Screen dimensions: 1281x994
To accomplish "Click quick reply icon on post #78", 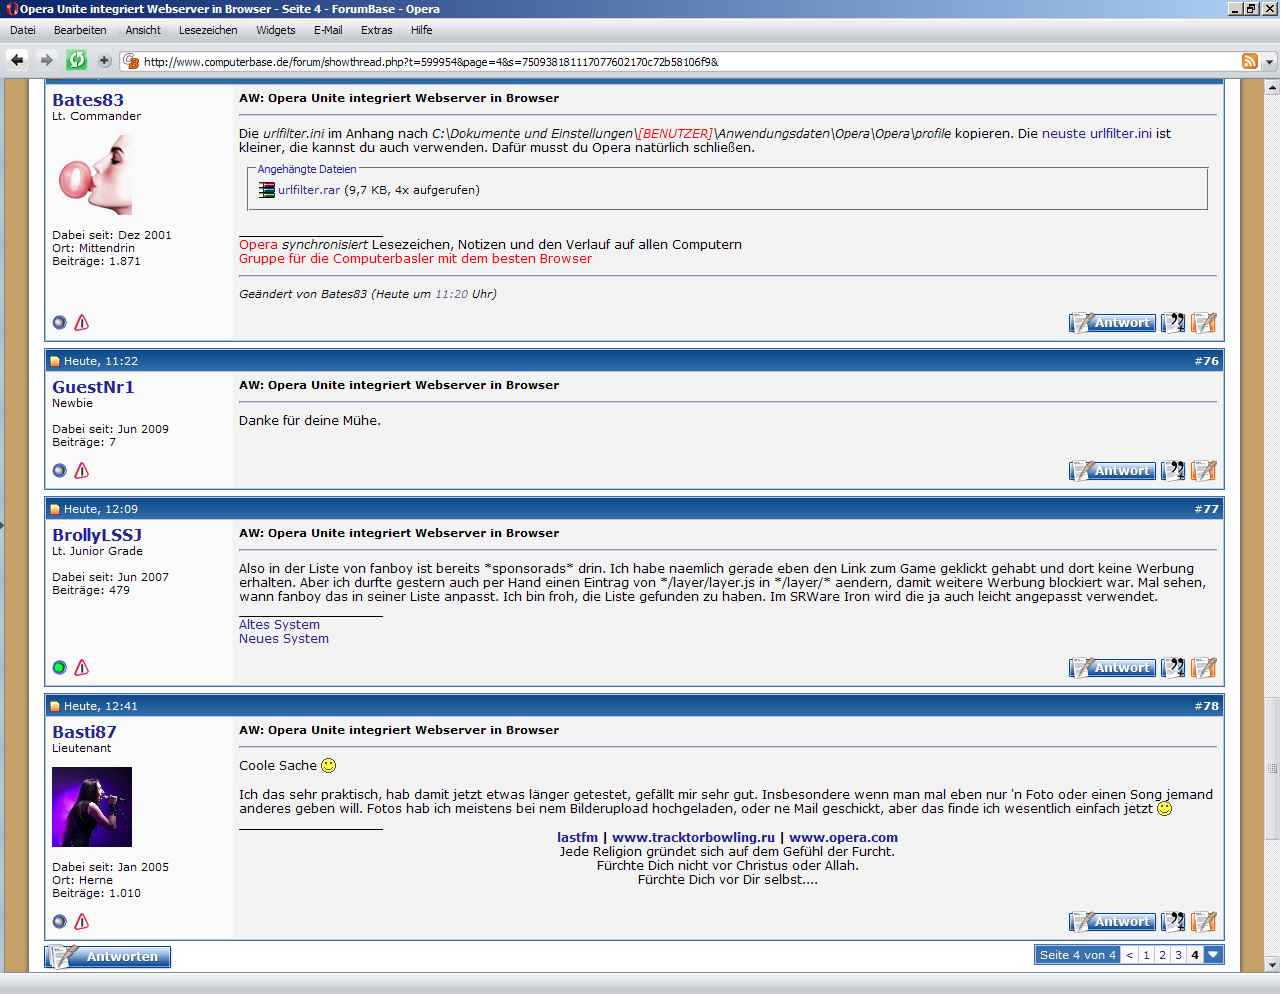I will pyautogui.click(x=1204, y=922).
